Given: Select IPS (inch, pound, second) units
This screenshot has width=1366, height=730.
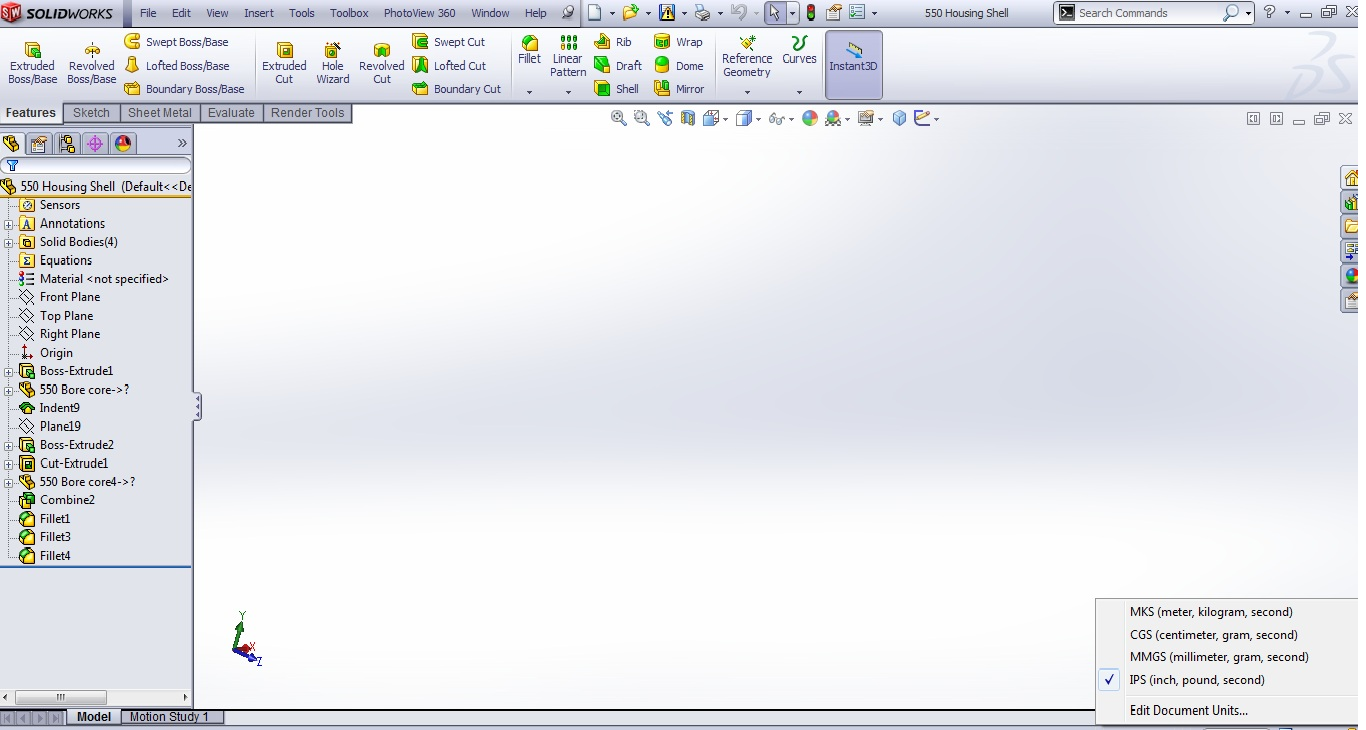Looking at the screenshot, I should [x=1197, y=680].
